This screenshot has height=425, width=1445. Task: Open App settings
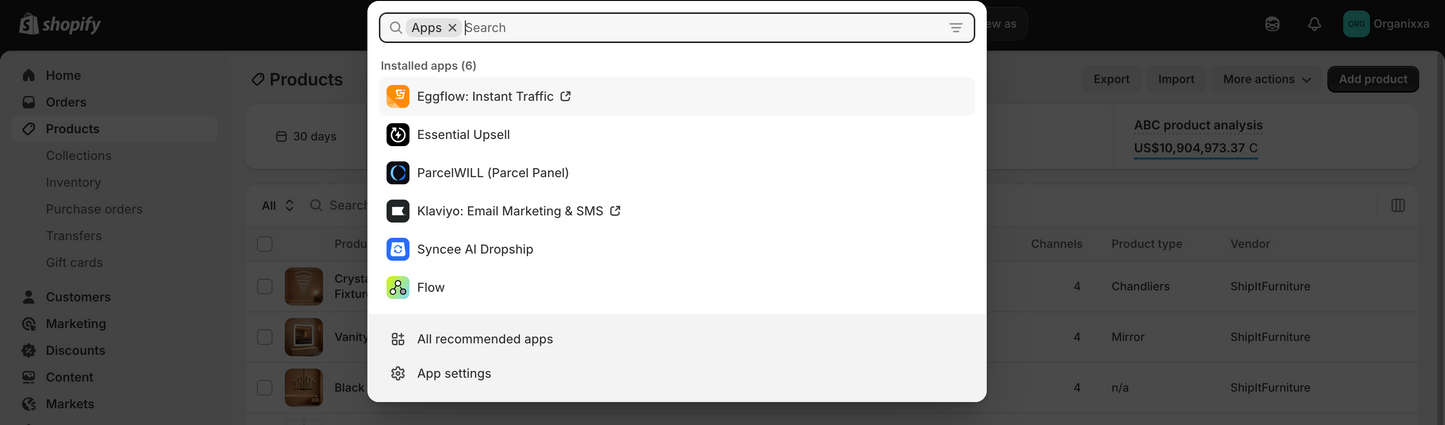pyautogui.click(x=676, y=373)
